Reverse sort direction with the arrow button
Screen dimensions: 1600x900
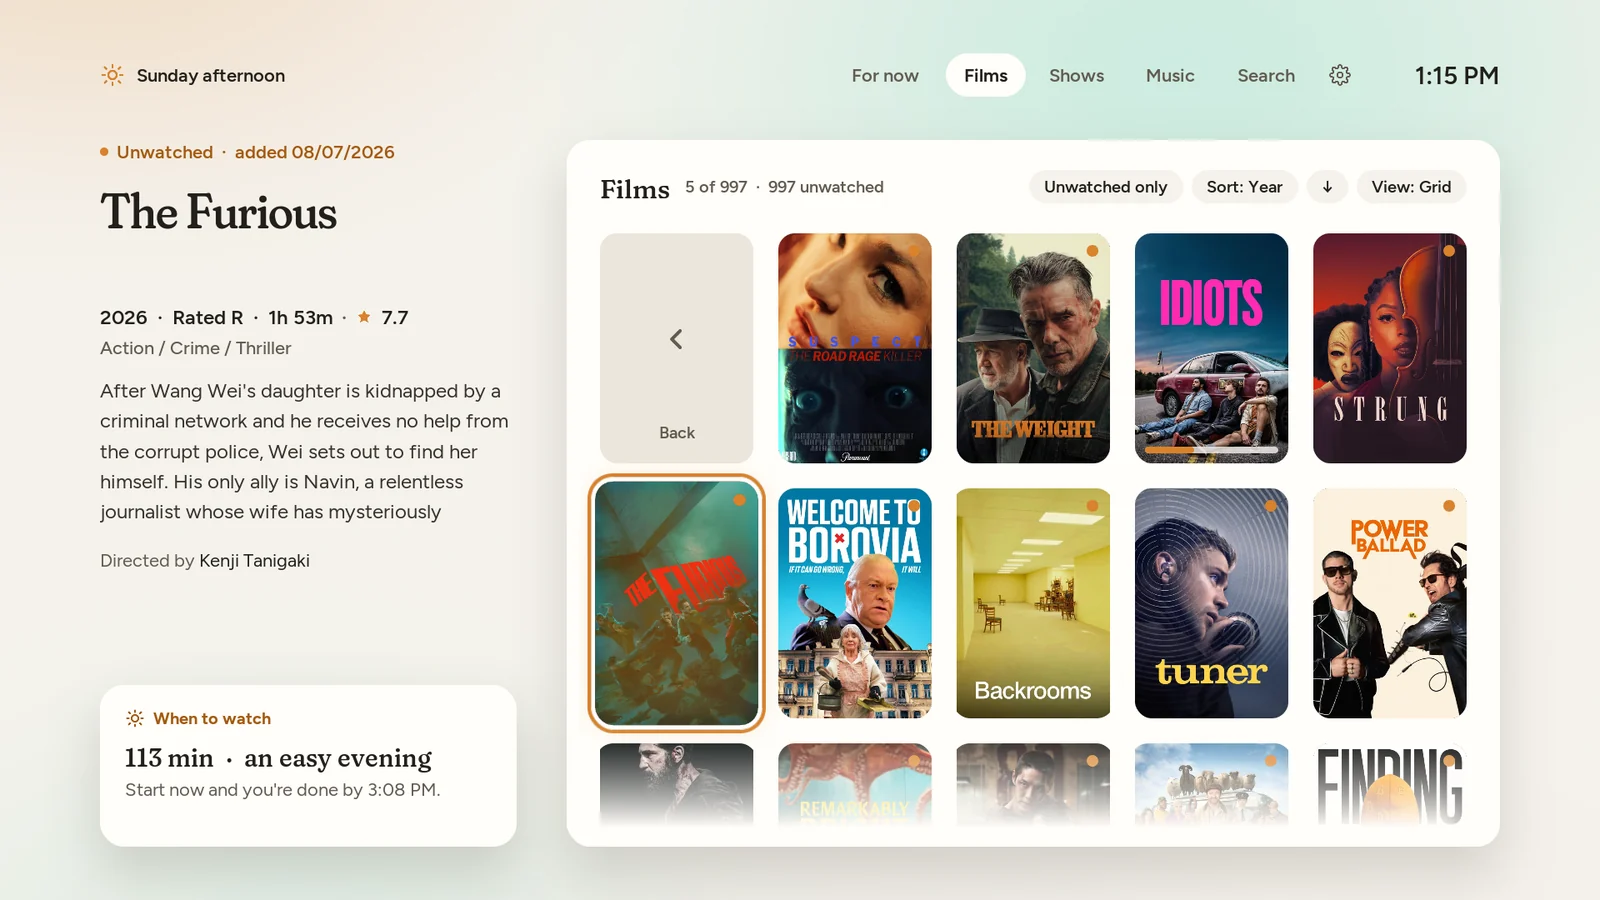(x=1327, y=187)
